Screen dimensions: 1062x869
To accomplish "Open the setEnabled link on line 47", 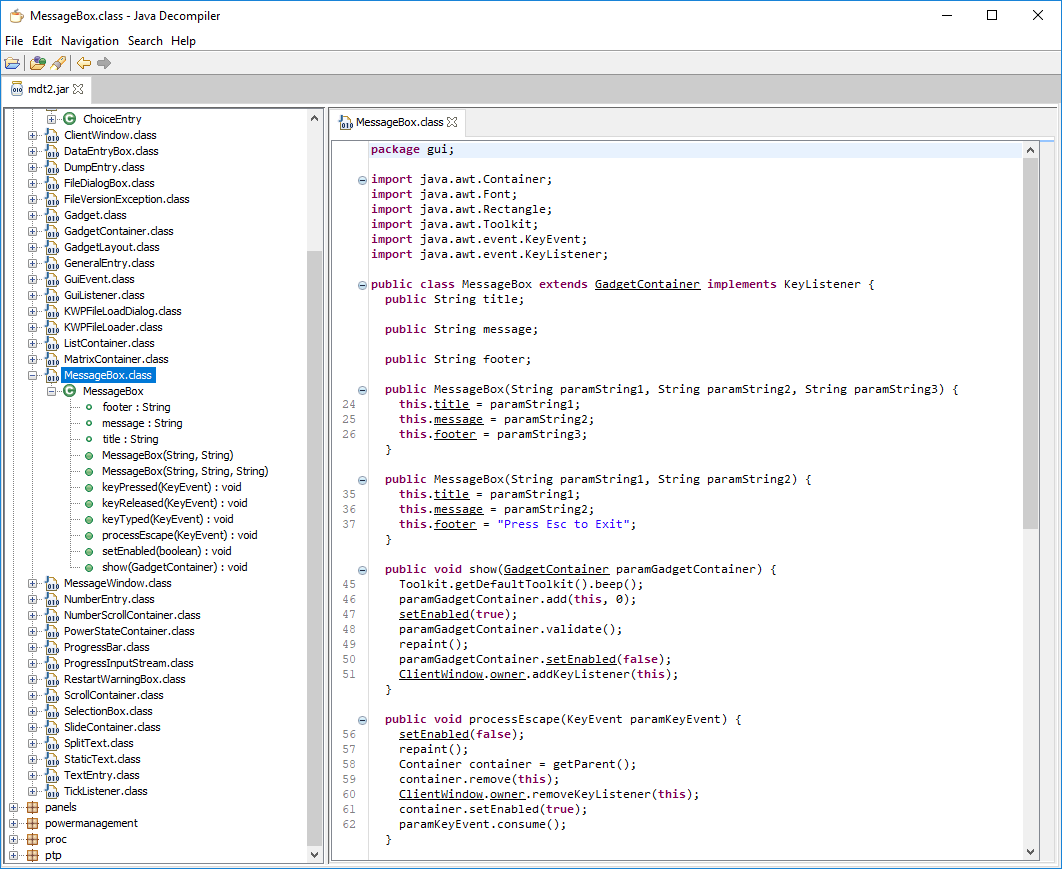I will (434, 614).
